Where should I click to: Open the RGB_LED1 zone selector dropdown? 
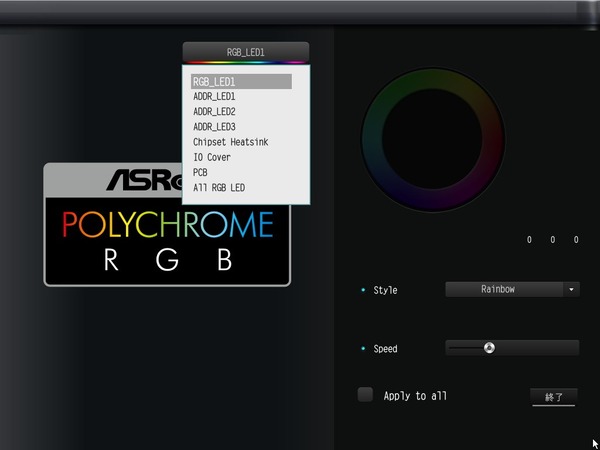(x=246, y=52)
